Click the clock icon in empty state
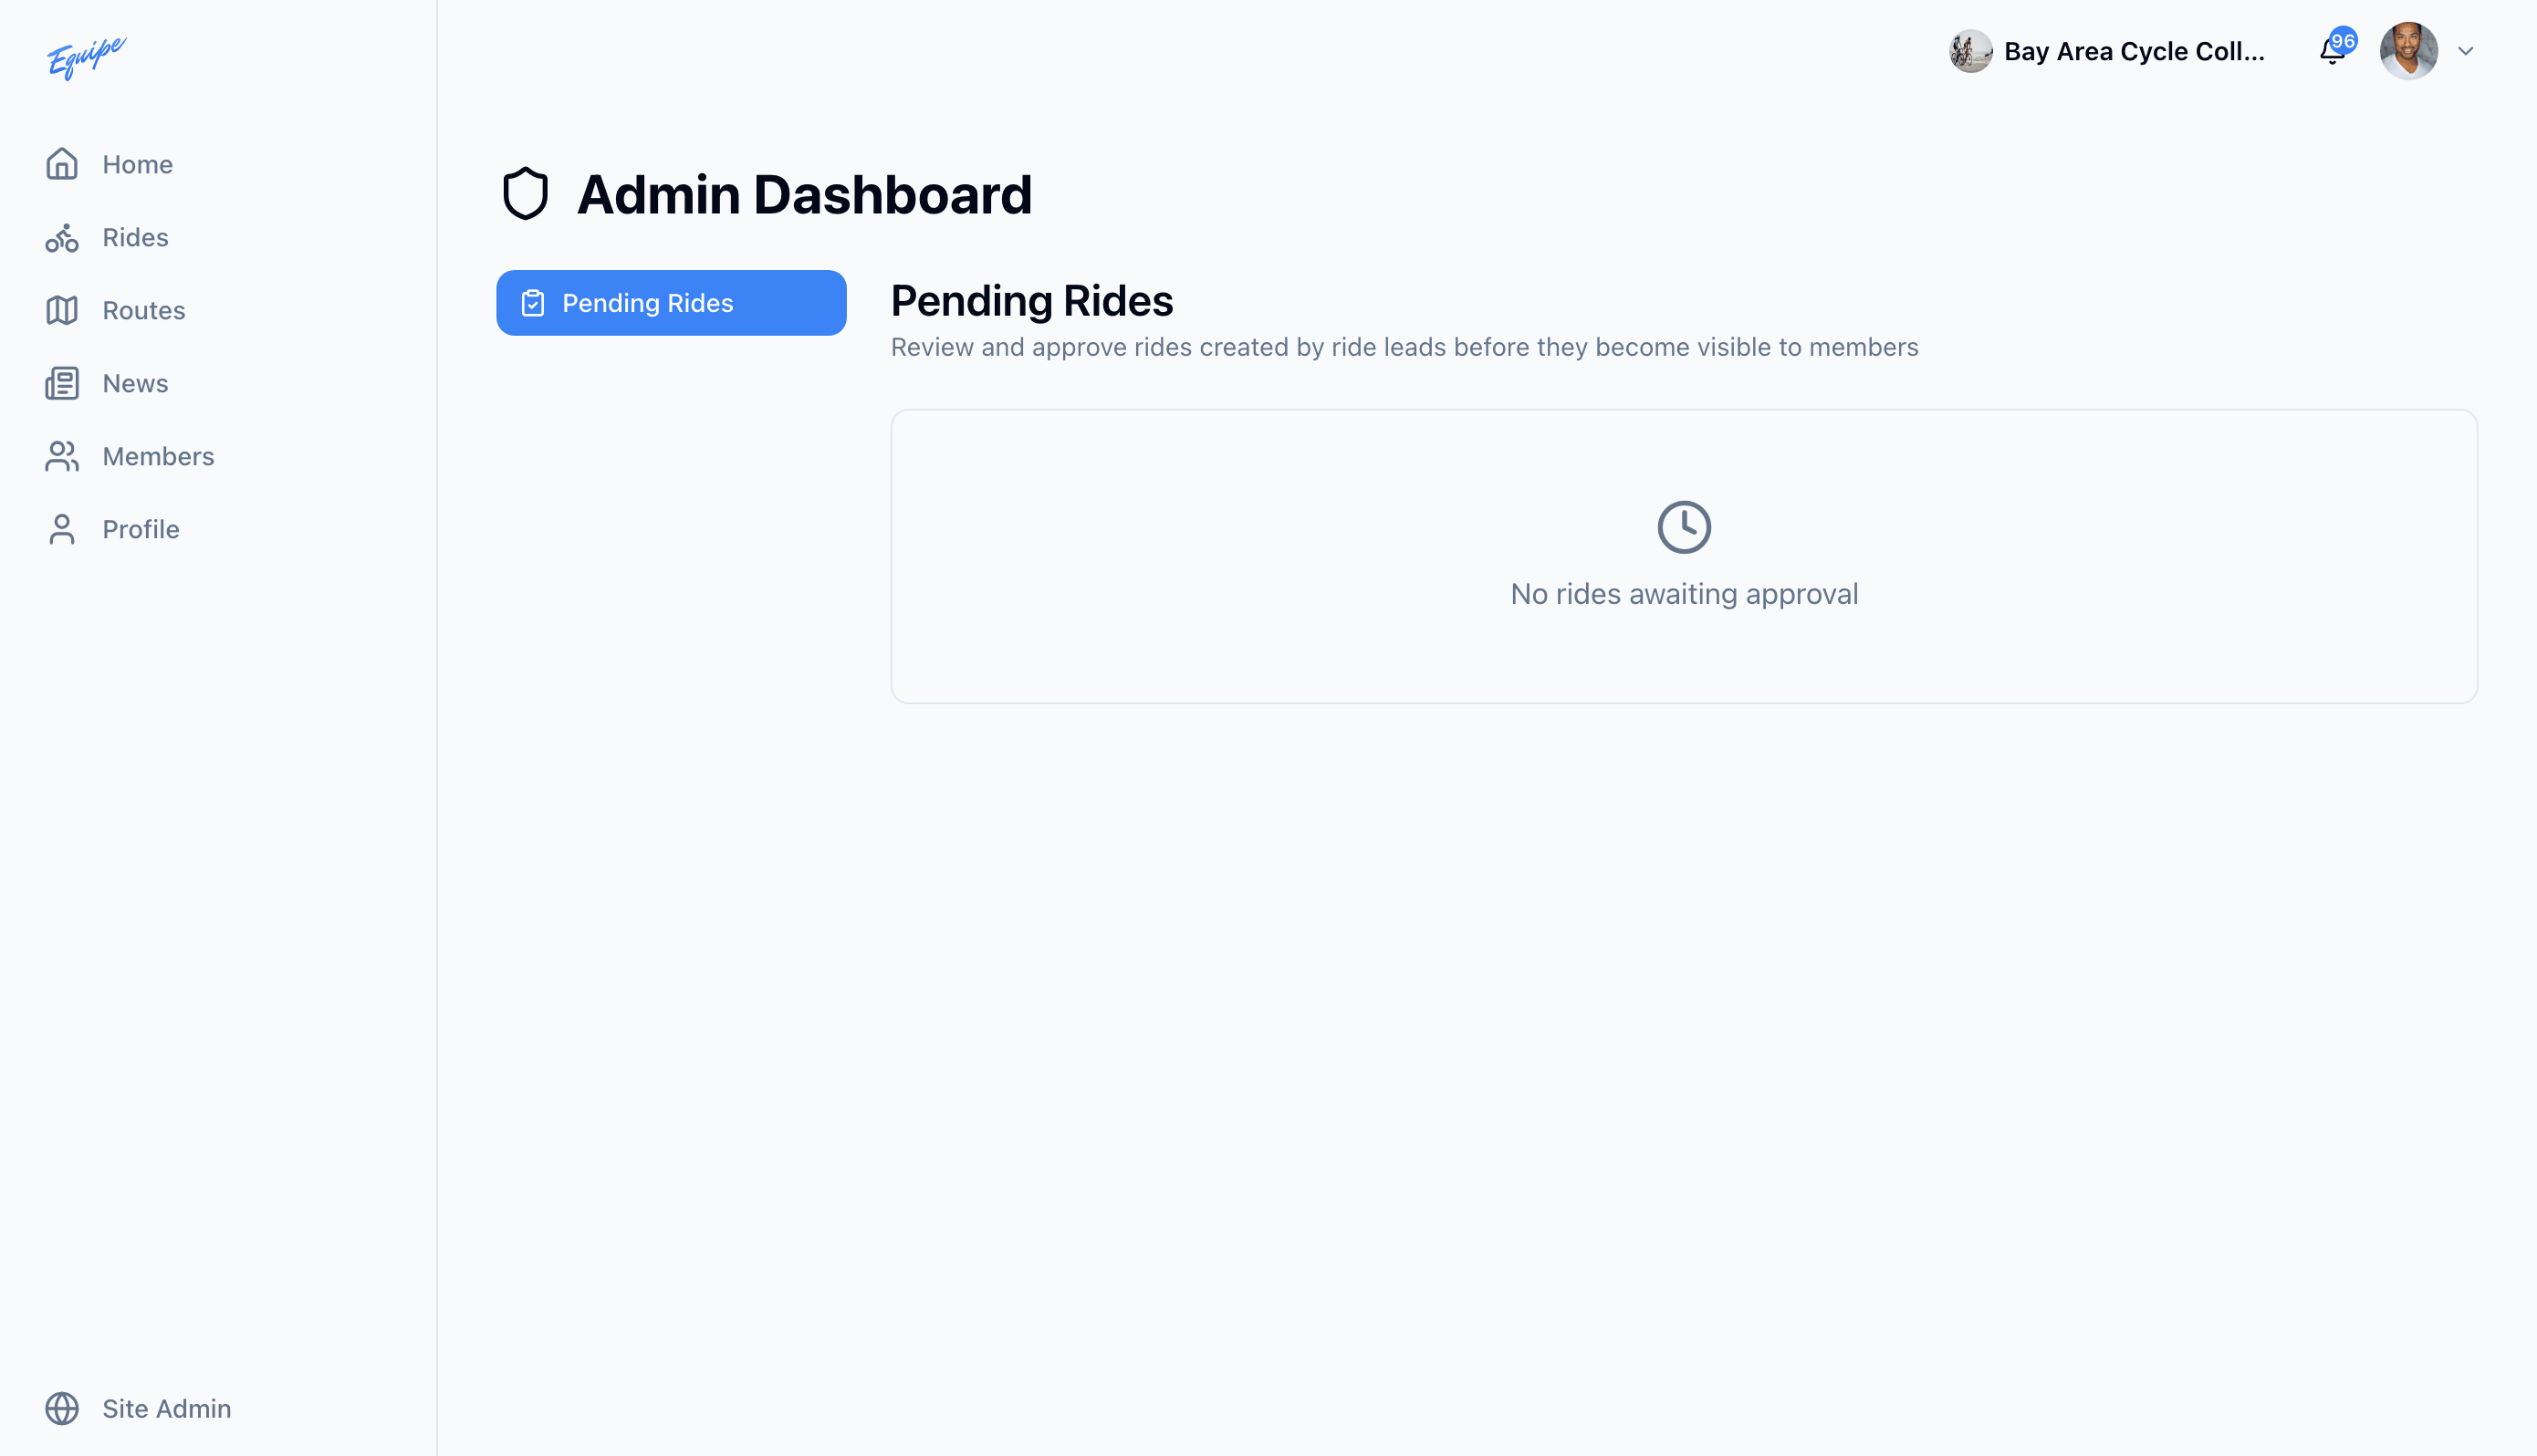The height and width of the screenshot is (1456, 2537). click(1684, 527)
